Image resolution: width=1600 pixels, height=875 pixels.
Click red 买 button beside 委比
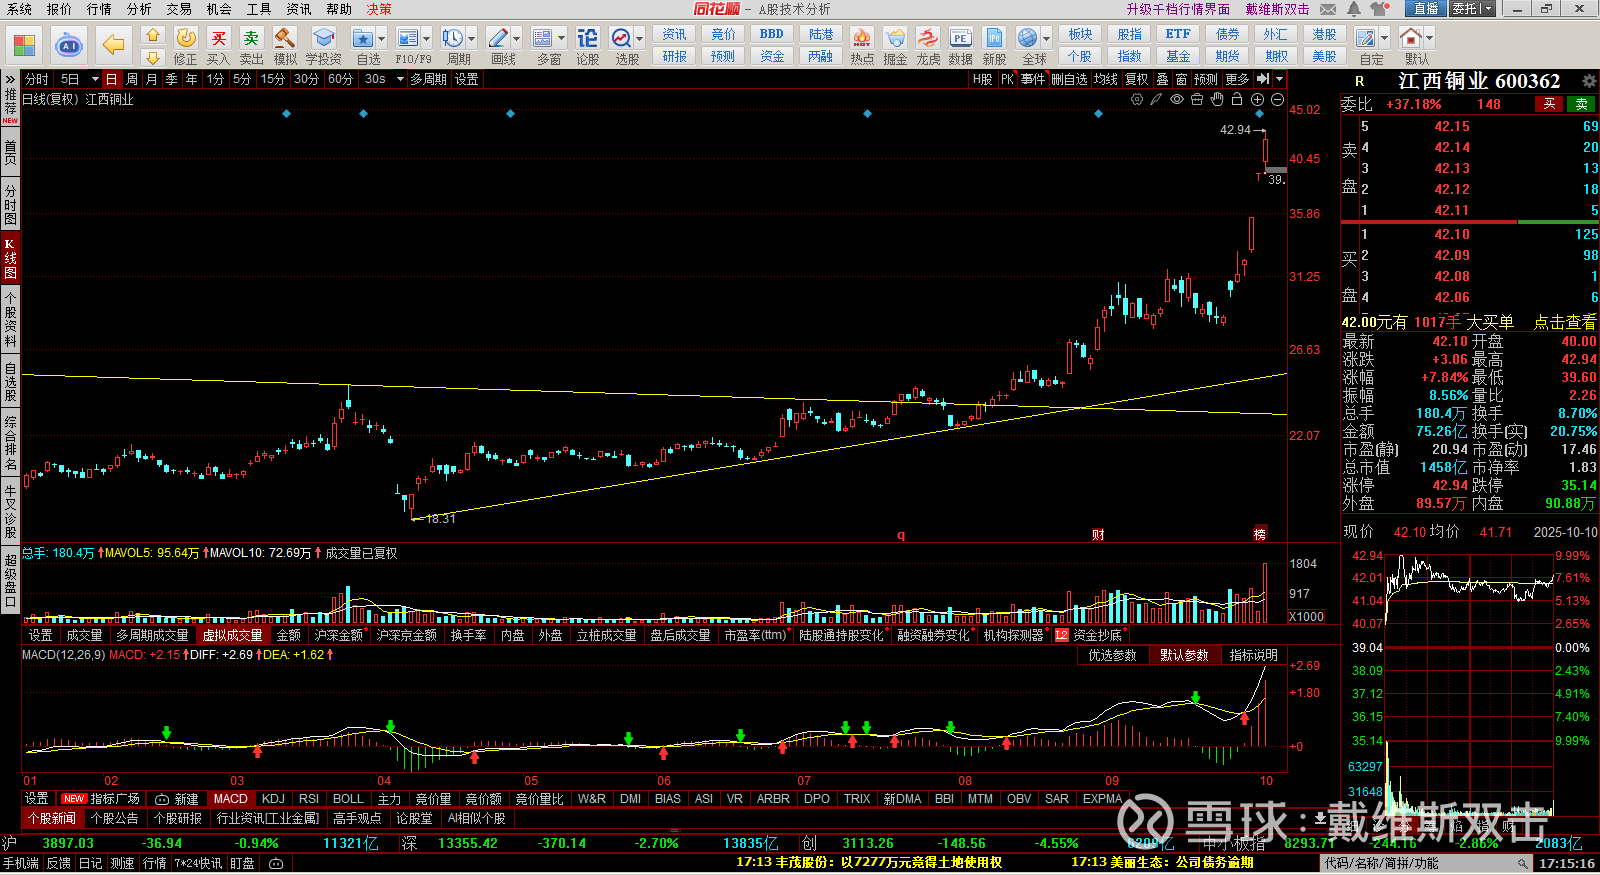point(1549,104)
